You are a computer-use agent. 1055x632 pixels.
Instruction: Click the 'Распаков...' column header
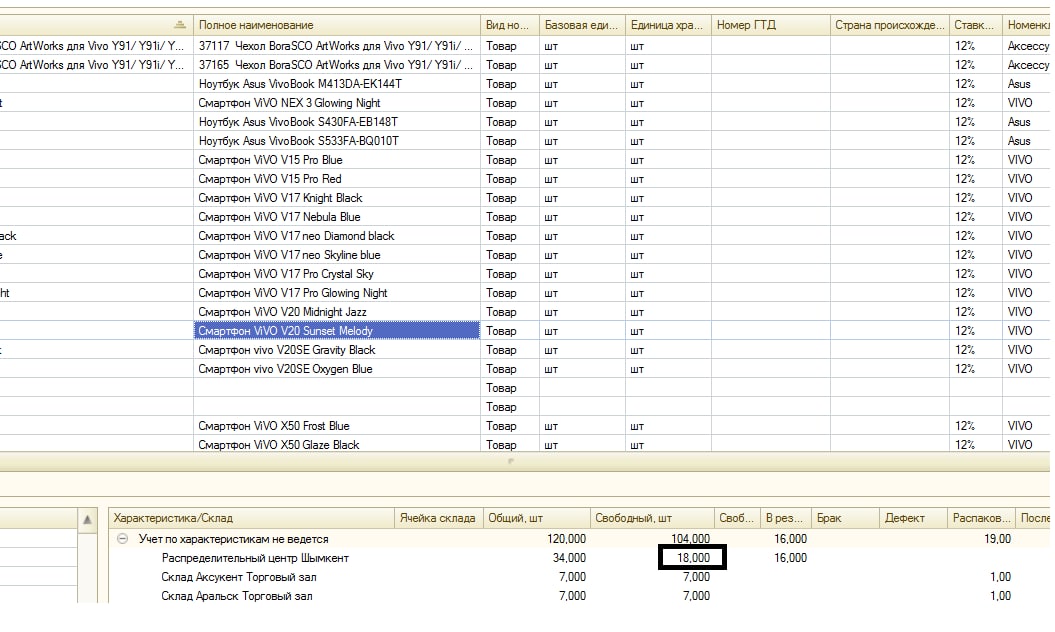pyautogui.click(x=981, y=518)
